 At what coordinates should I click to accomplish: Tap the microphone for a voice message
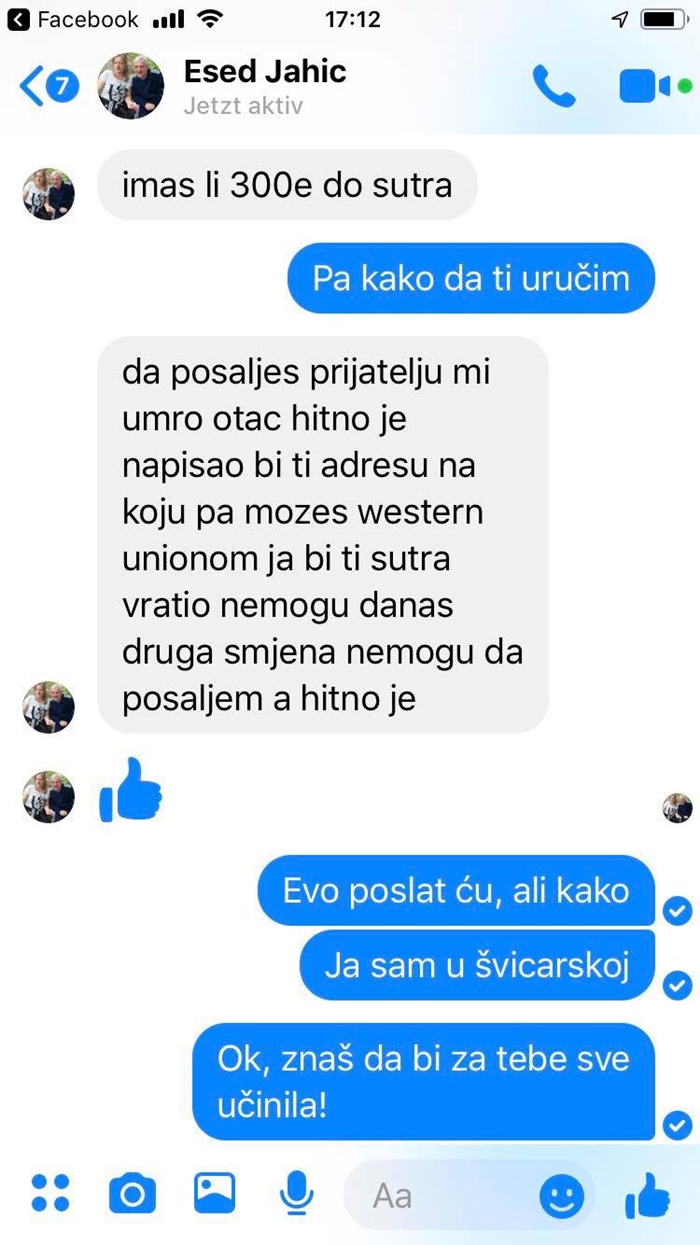294,1193
